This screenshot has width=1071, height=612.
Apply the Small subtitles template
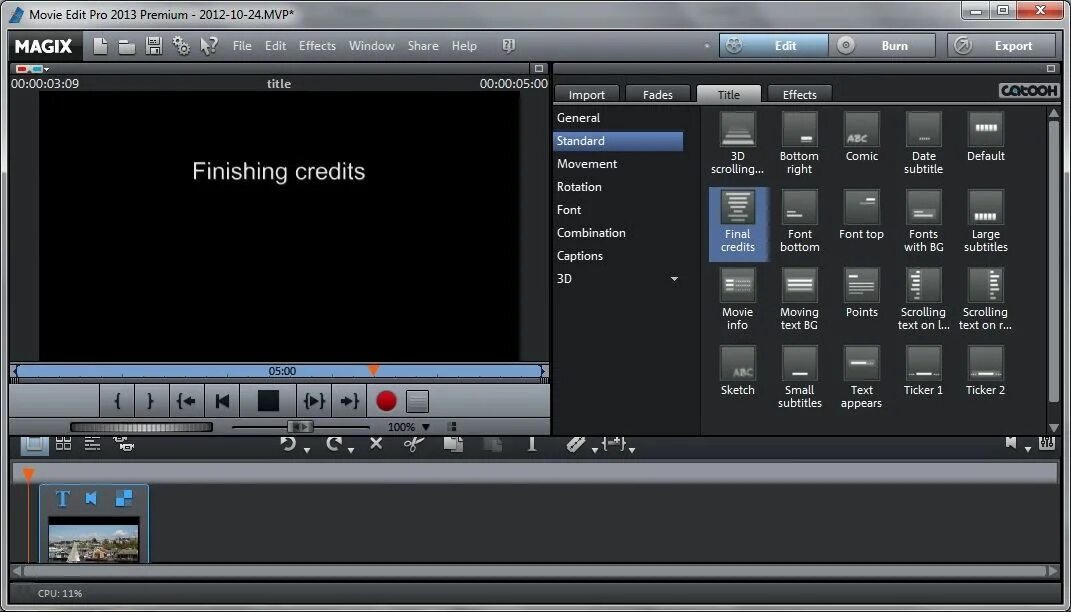click(x=799, y=377)
